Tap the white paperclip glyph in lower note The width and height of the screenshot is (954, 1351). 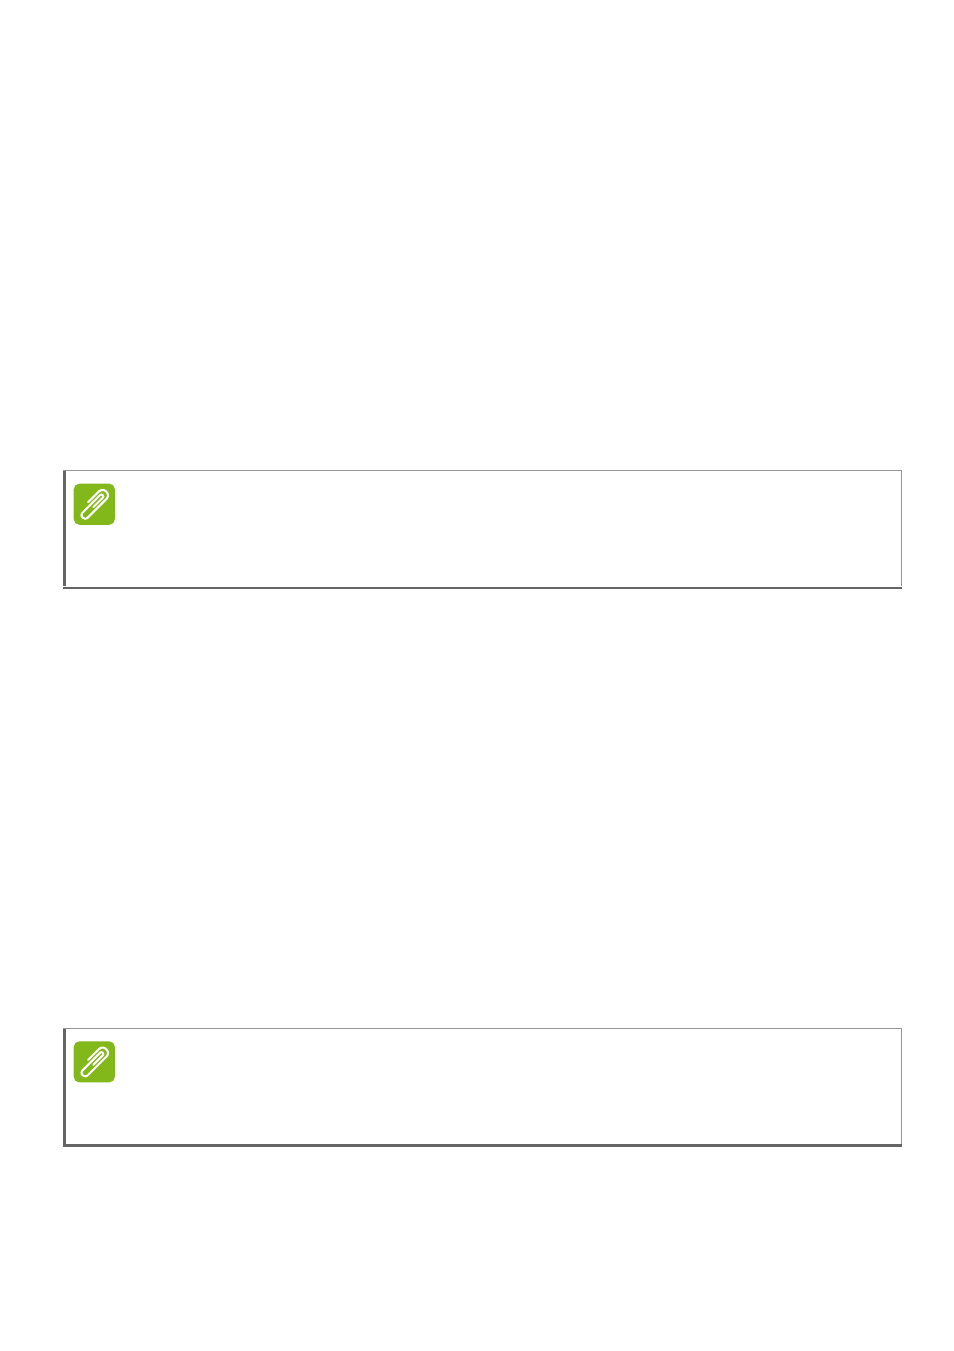94,1063
